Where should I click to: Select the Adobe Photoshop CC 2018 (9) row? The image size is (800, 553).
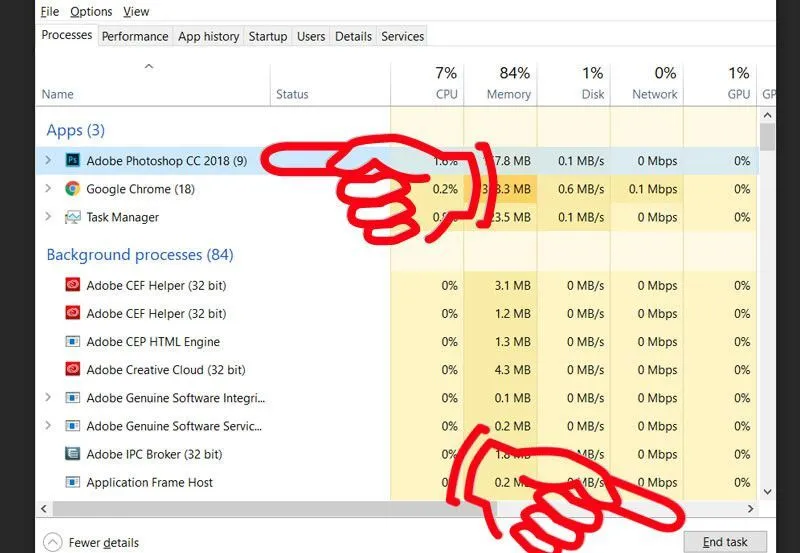397,161
